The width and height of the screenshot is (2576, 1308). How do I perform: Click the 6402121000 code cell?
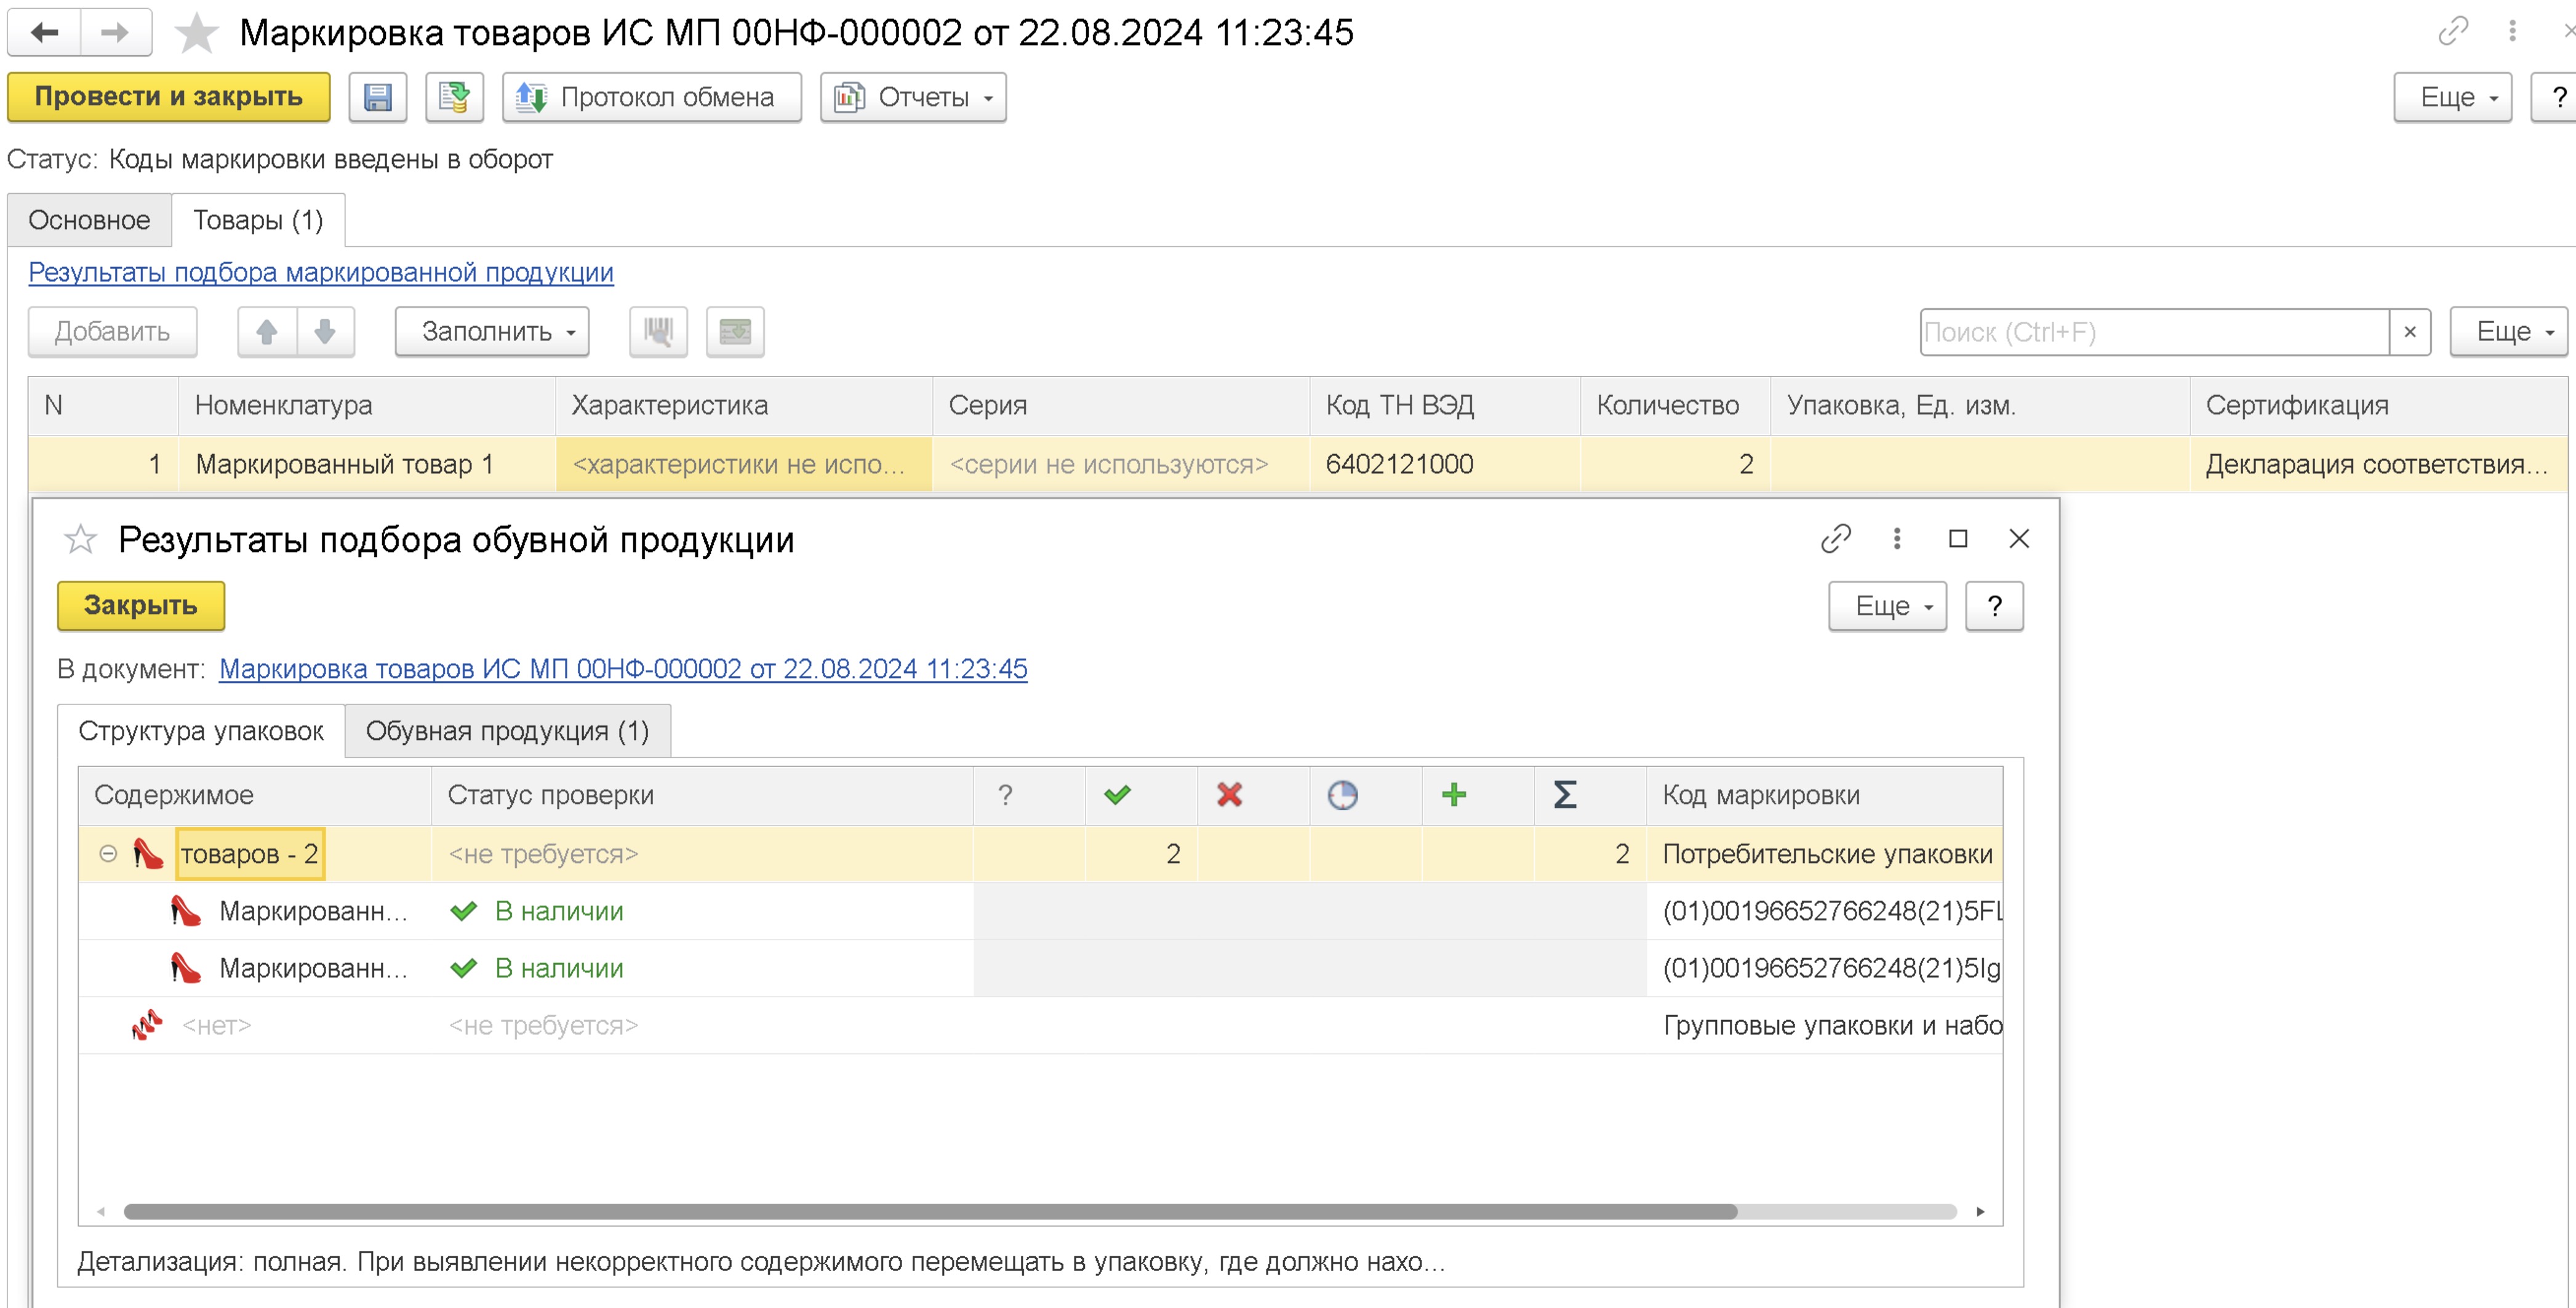[1445, 464]
